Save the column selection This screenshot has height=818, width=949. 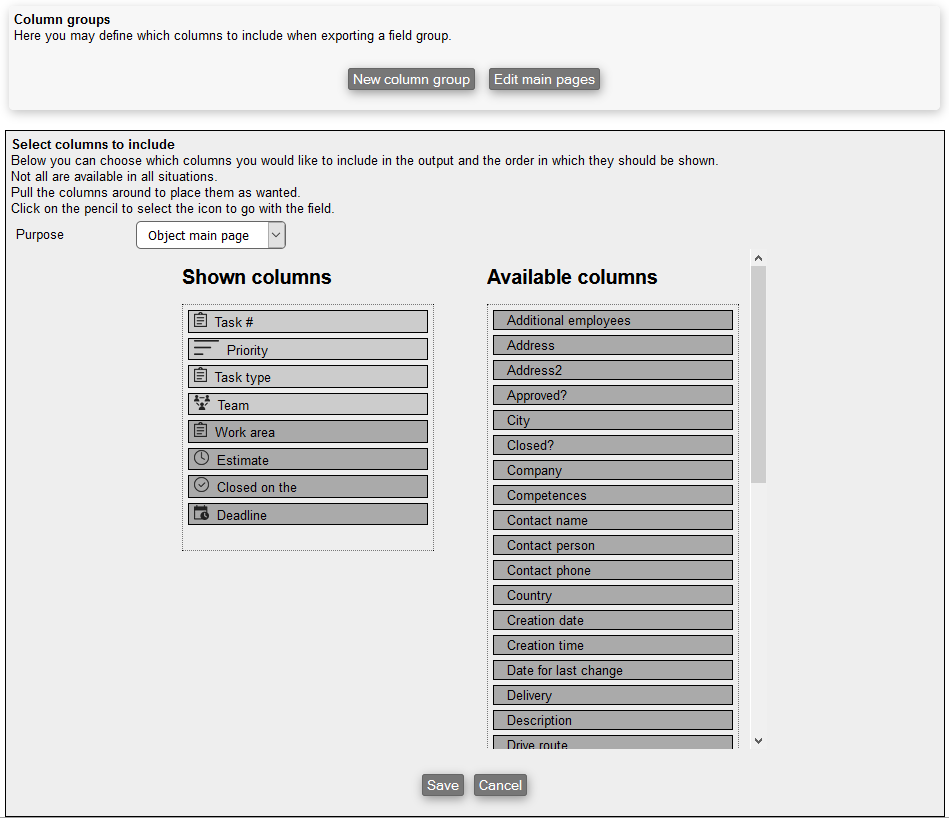(443, 785)
